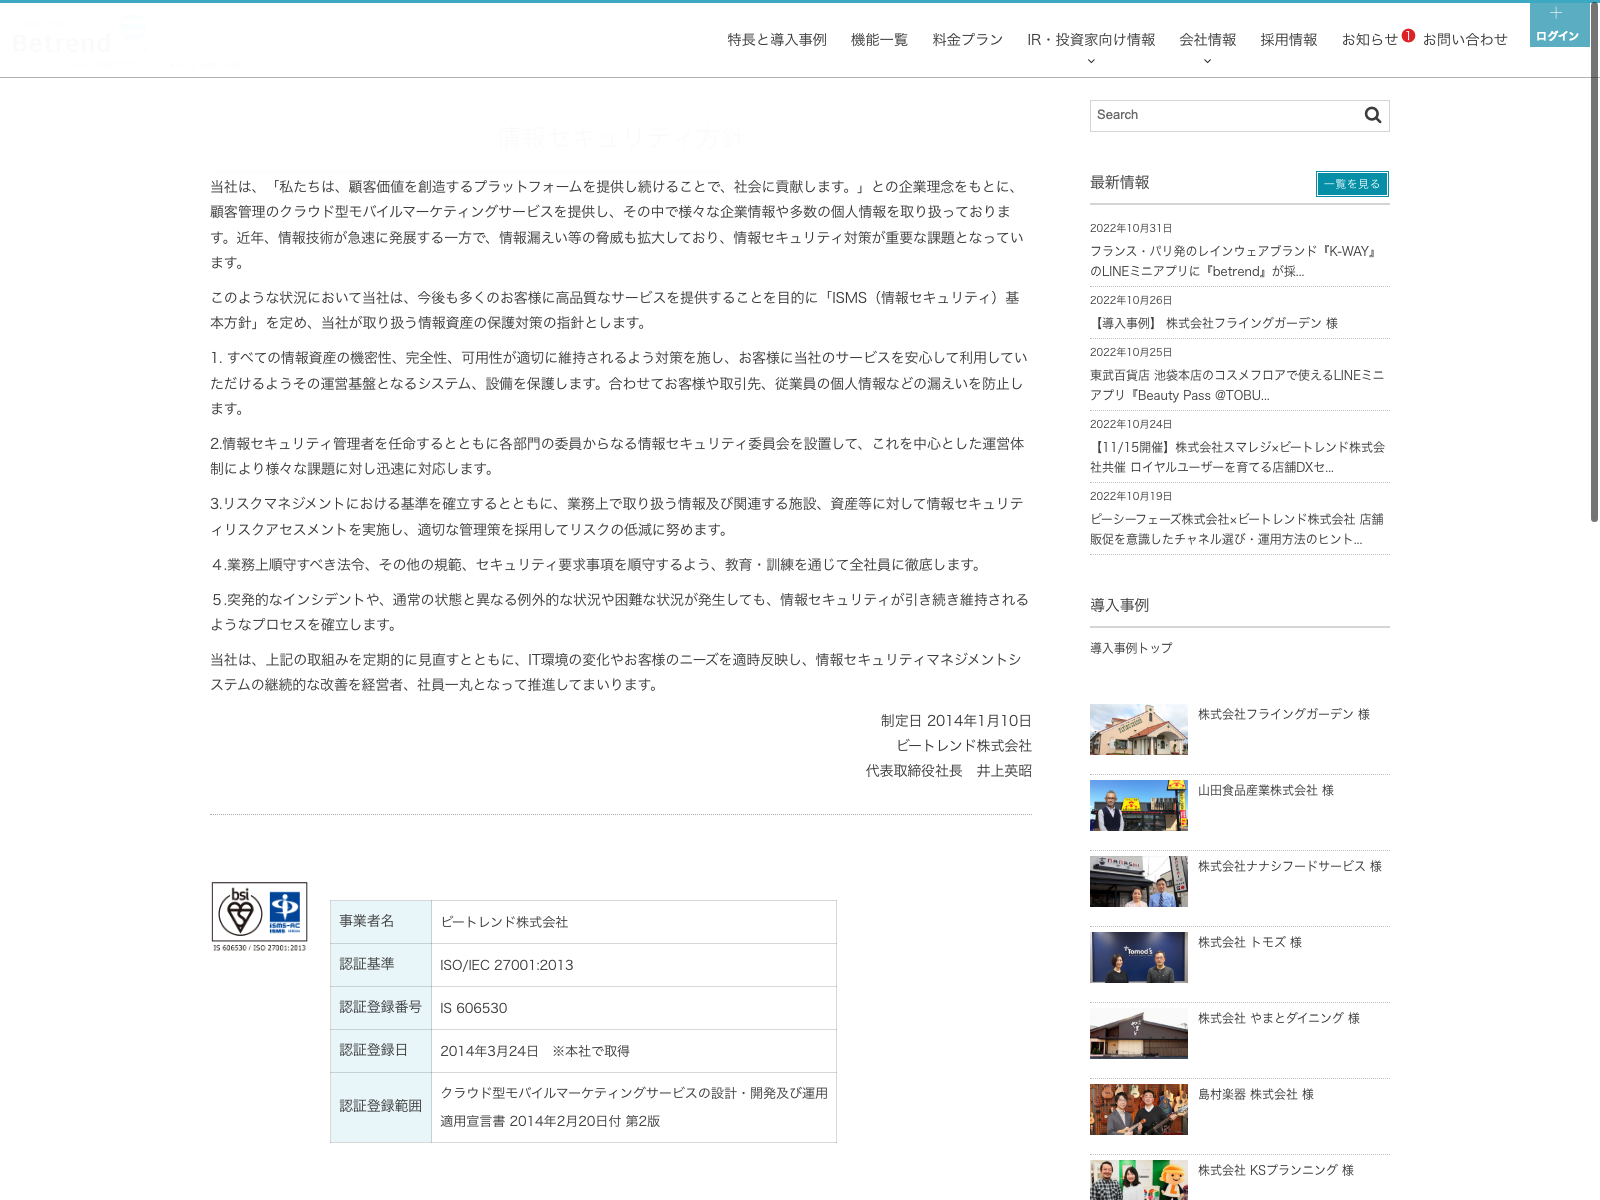This screenshot has width=1600, height=1200.
Task: Open the フライングガーデン case study thumbnail
Action: click(x=1139, y=729)
